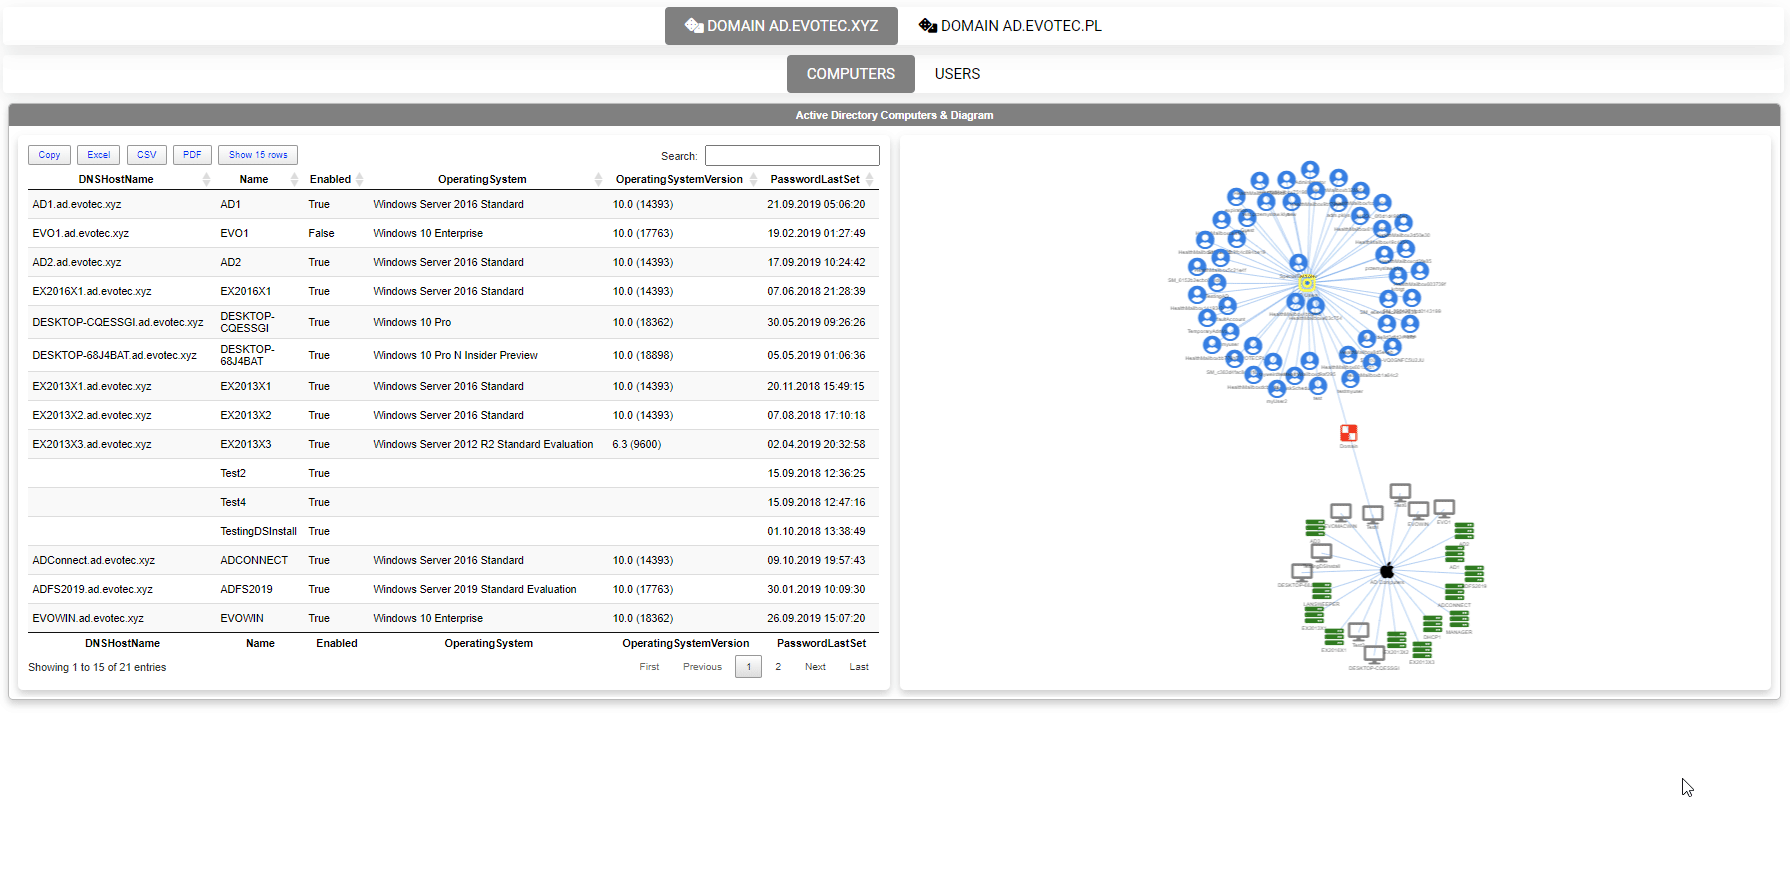
Task: Click the EVO1 computer icon in diagram
Action: point(1444,509)
